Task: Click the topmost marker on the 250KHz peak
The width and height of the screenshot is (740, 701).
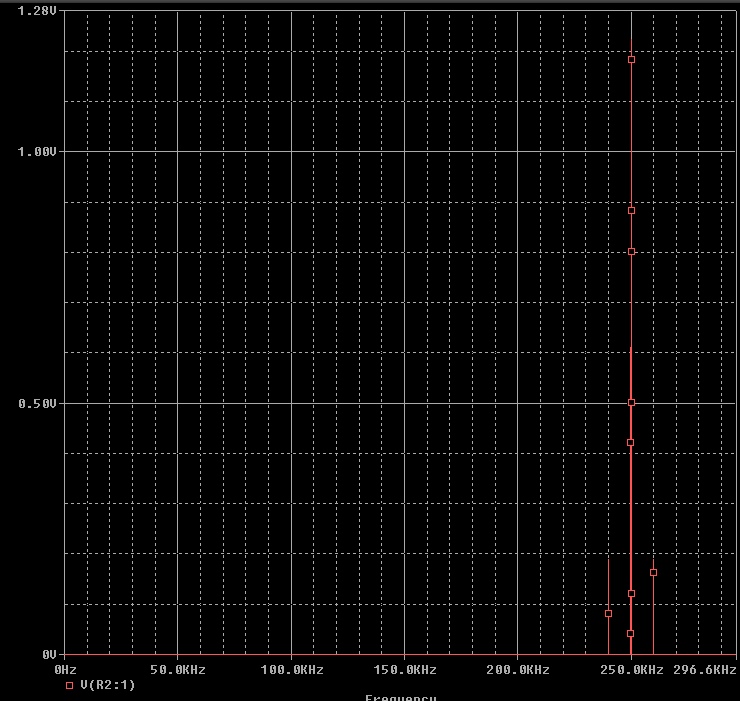Action: [x=631, y=60]
